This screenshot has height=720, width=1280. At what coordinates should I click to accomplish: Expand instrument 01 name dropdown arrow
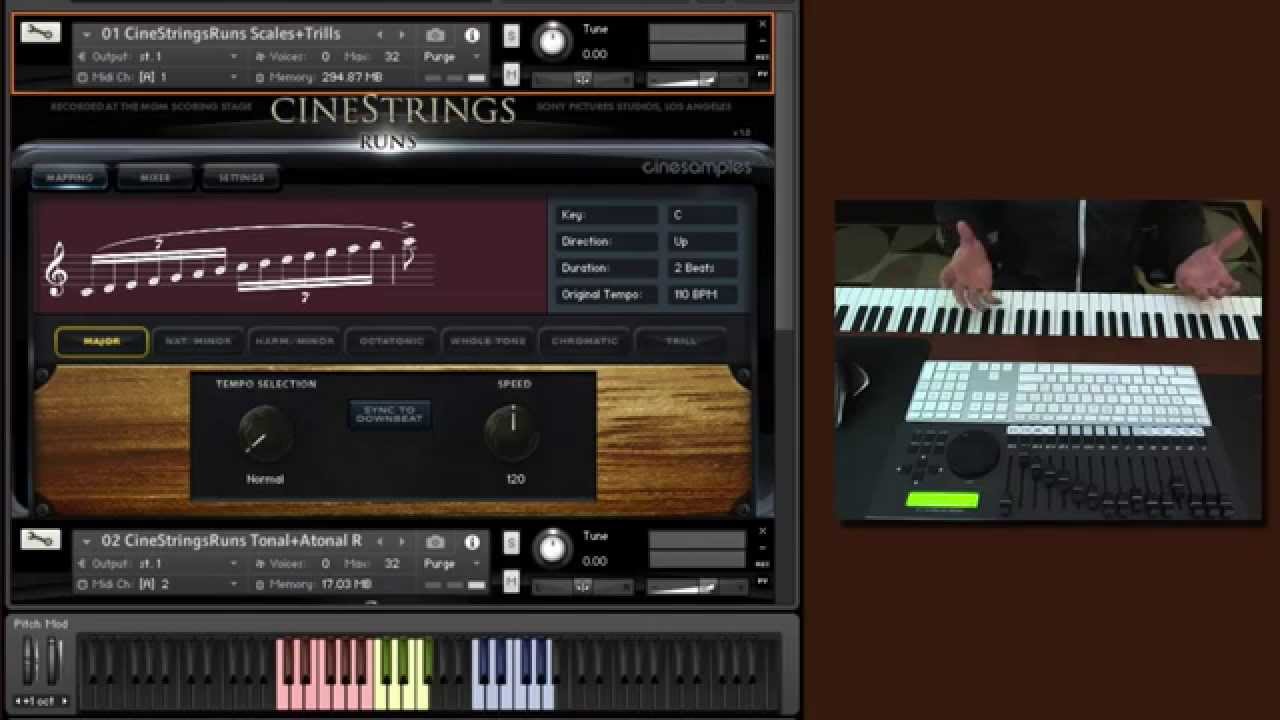[87, 34]
